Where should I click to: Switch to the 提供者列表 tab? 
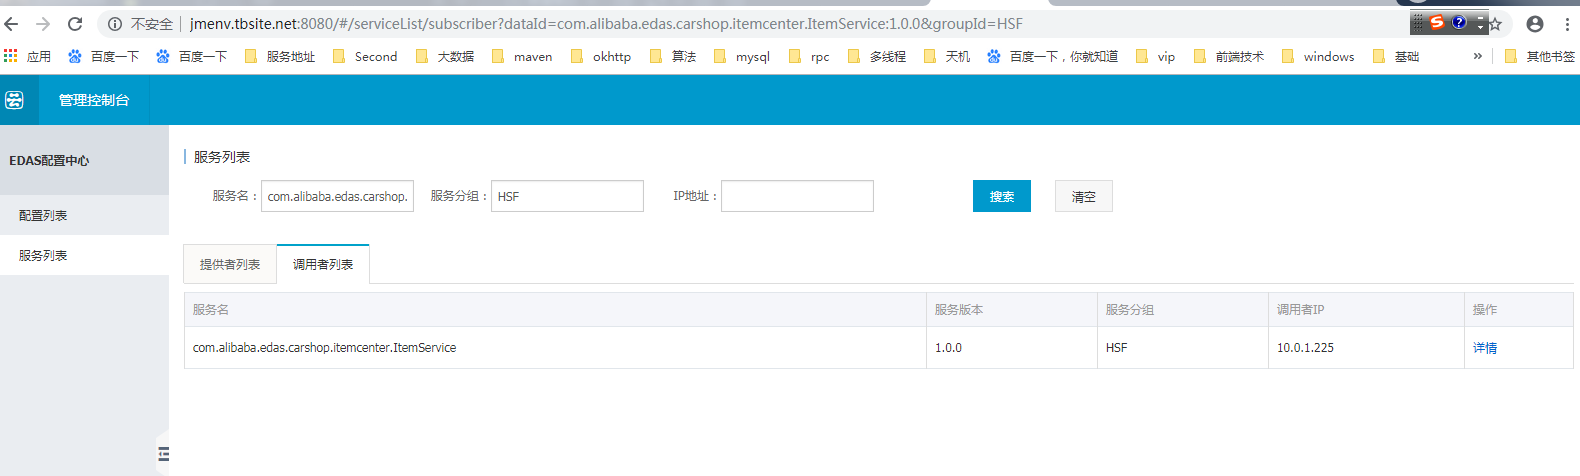point(230,264)
